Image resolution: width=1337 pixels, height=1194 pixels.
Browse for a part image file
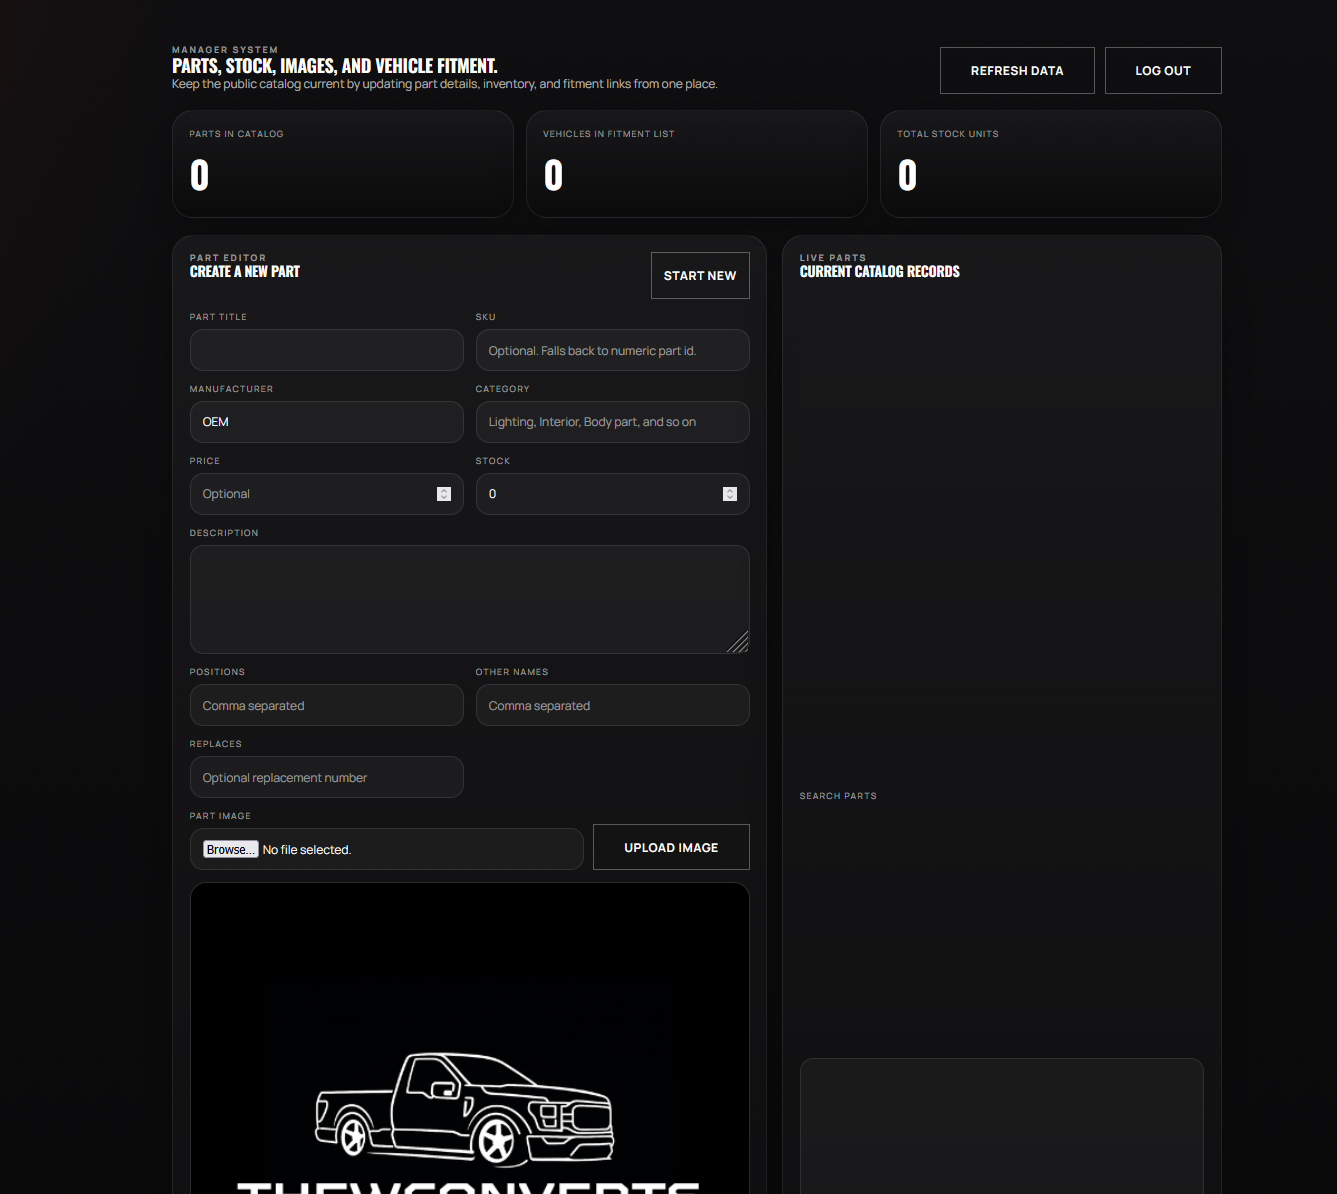[231, 849]
